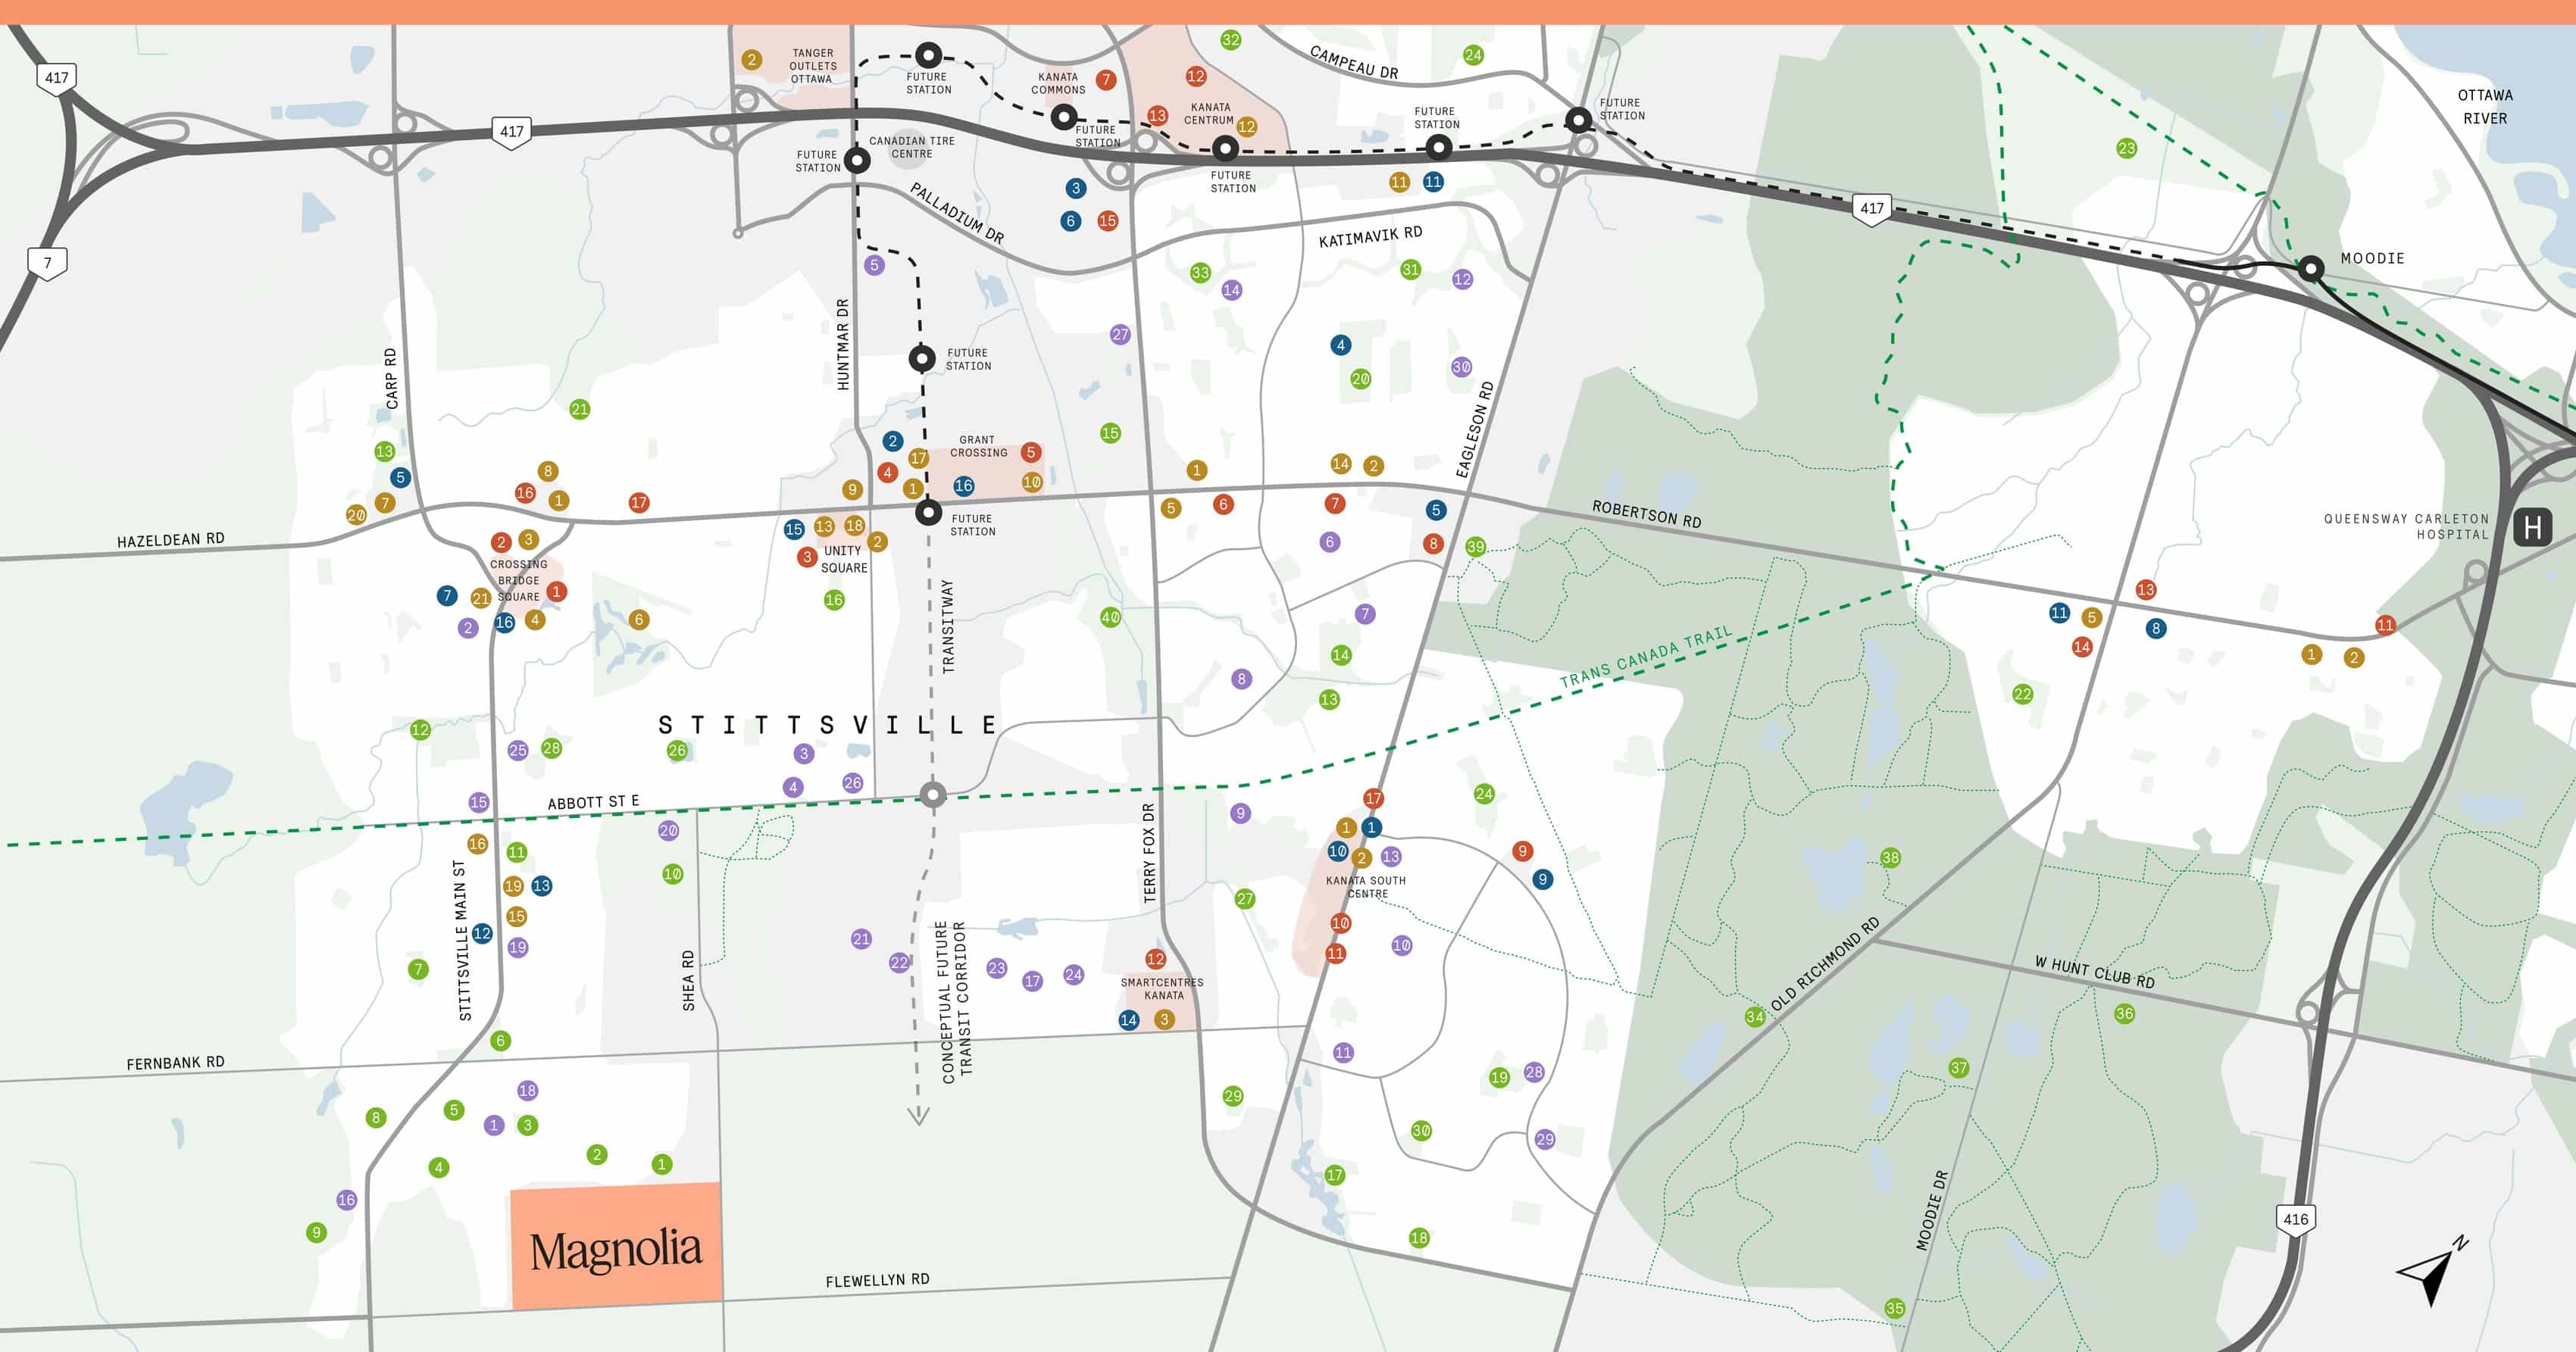The image size is (2576, 1352).
Task: Select red marker 7 at Kanata Commons
Action: 1106,80
